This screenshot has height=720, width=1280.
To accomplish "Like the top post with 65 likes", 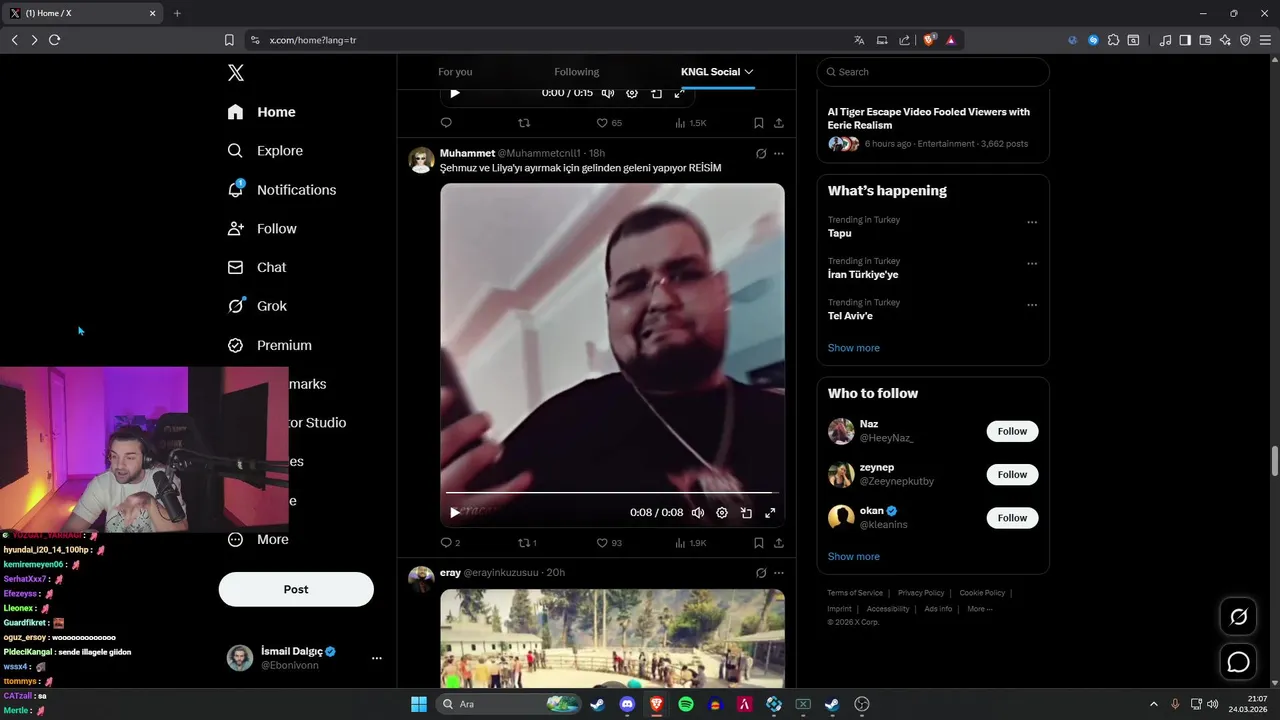I will point(609,123).
